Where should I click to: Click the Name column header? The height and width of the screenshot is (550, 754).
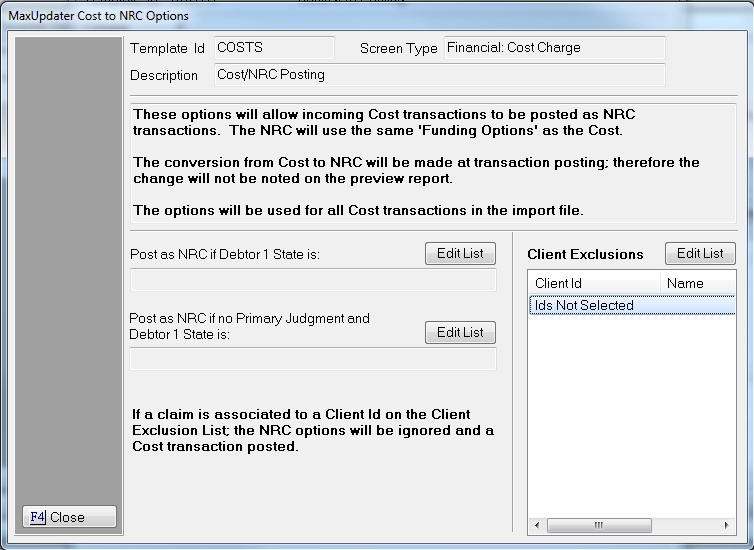pyautogui.click(x=697, y=283)
